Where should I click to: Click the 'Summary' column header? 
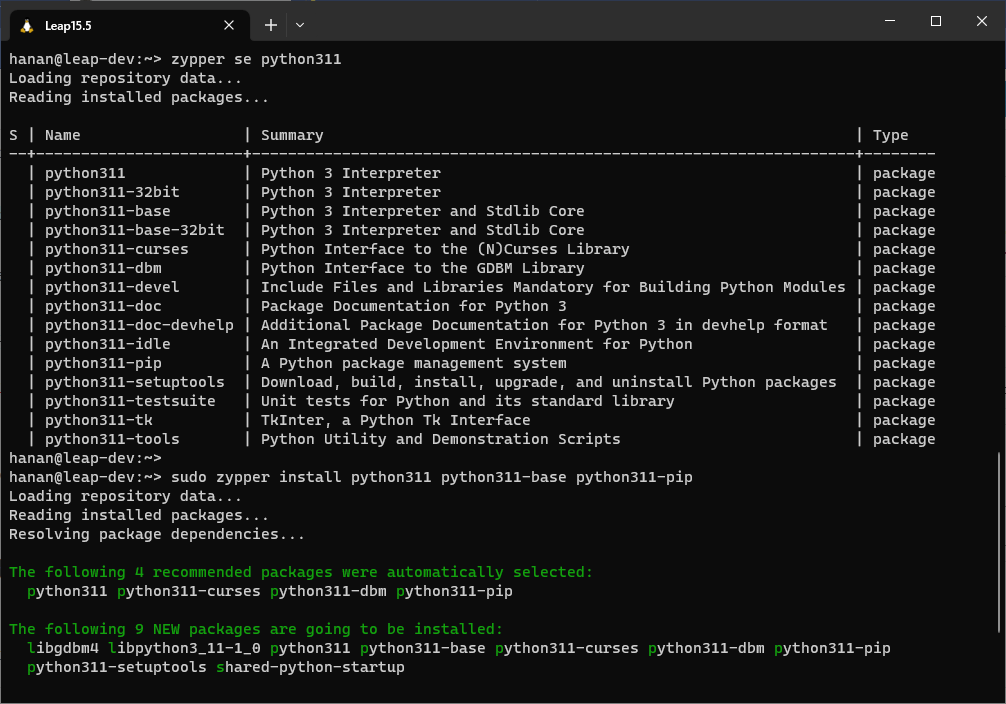(x=292, y=135)
